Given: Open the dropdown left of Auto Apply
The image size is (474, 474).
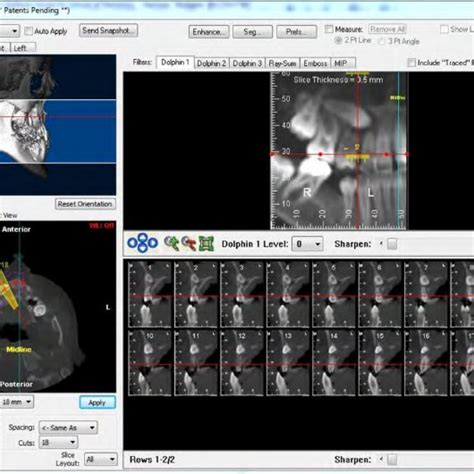Looking at the screenshot, I should [10, 31].
